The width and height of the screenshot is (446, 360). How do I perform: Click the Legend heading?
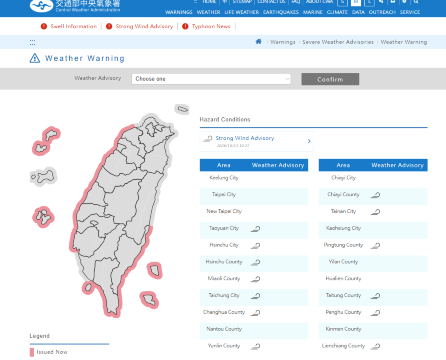[x=39, y=336]
